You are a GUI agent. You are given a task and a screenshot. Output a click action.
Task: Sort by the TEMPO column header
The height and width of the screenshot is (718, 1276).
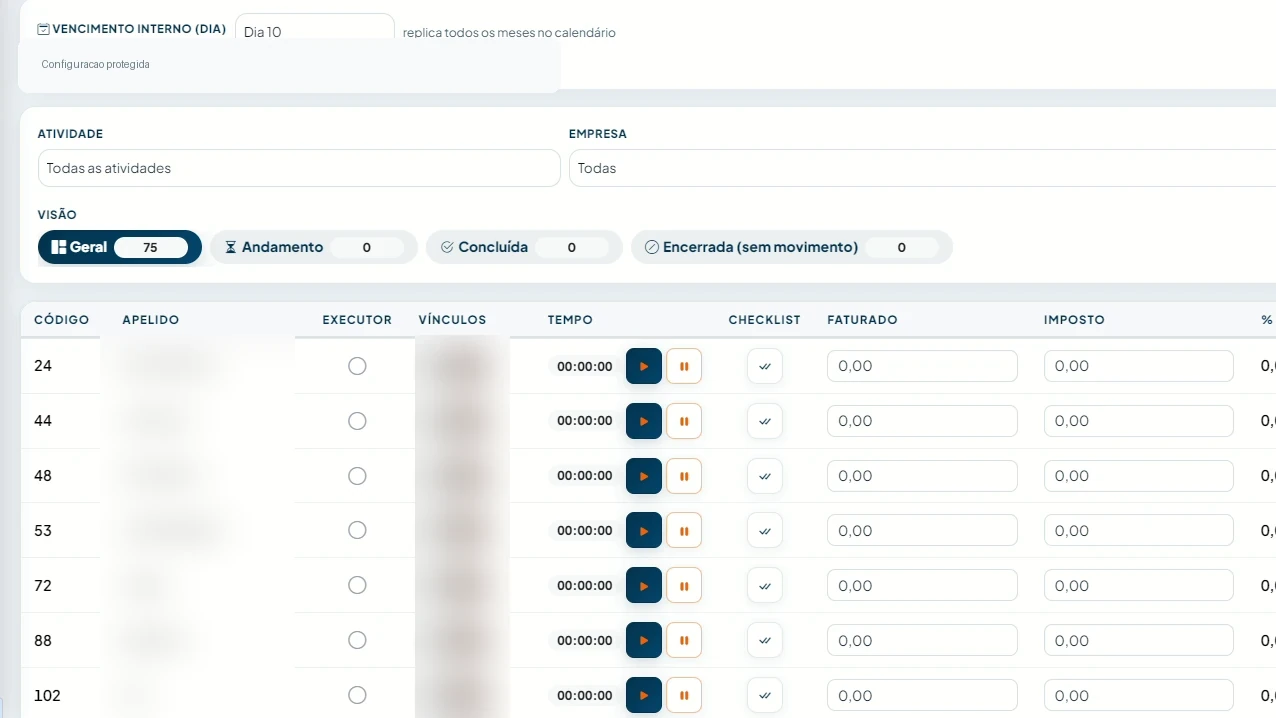coord(570,320)
